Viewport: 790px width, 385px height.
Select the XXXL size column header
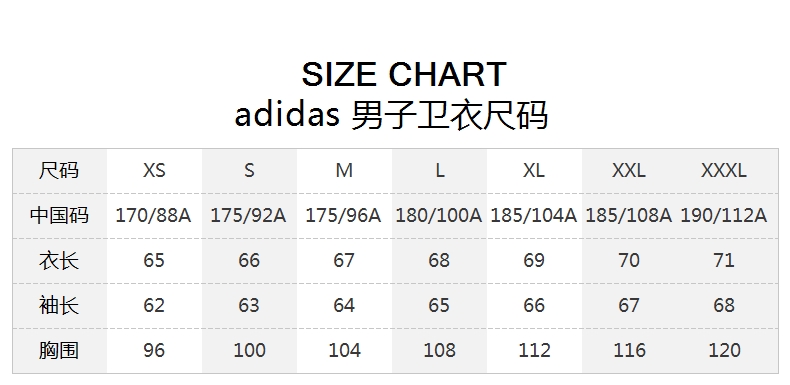[x=723, y=171]
